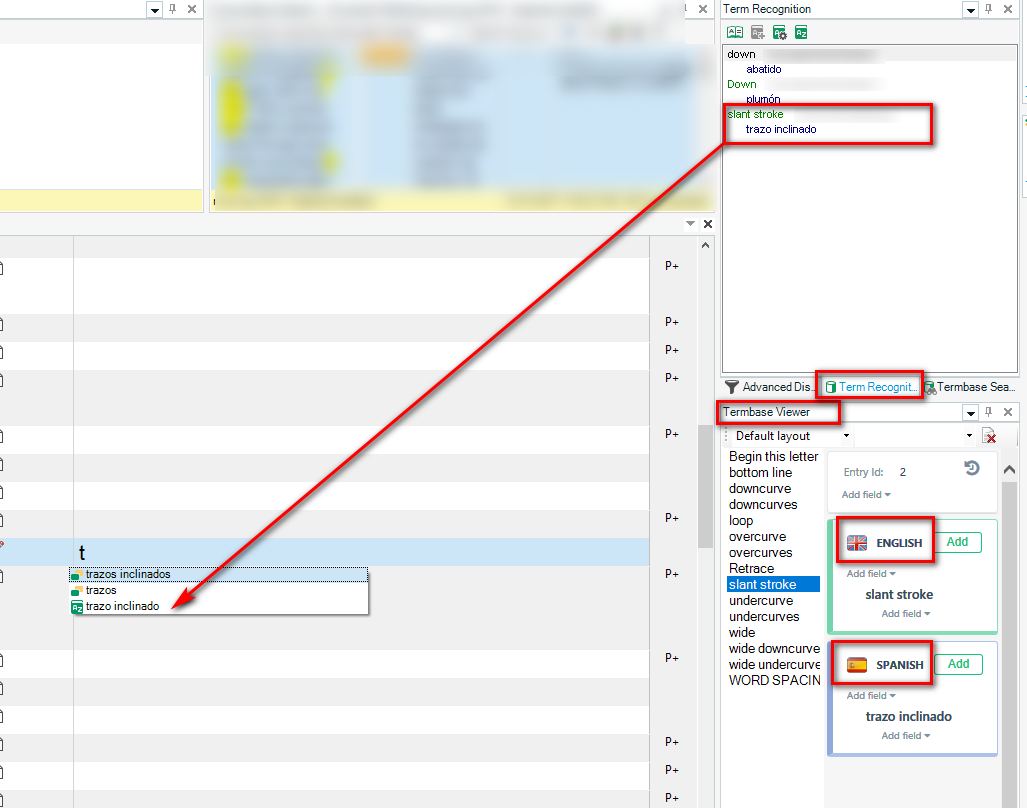Select 'undercurve' in termbase list
1027x808 pixels.
[761, 600]
